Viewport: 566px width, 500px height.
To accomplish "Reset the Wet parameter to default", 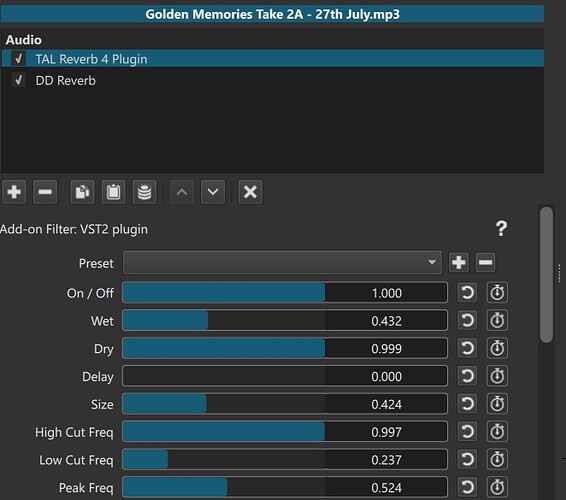I will [x=467, y=321].
